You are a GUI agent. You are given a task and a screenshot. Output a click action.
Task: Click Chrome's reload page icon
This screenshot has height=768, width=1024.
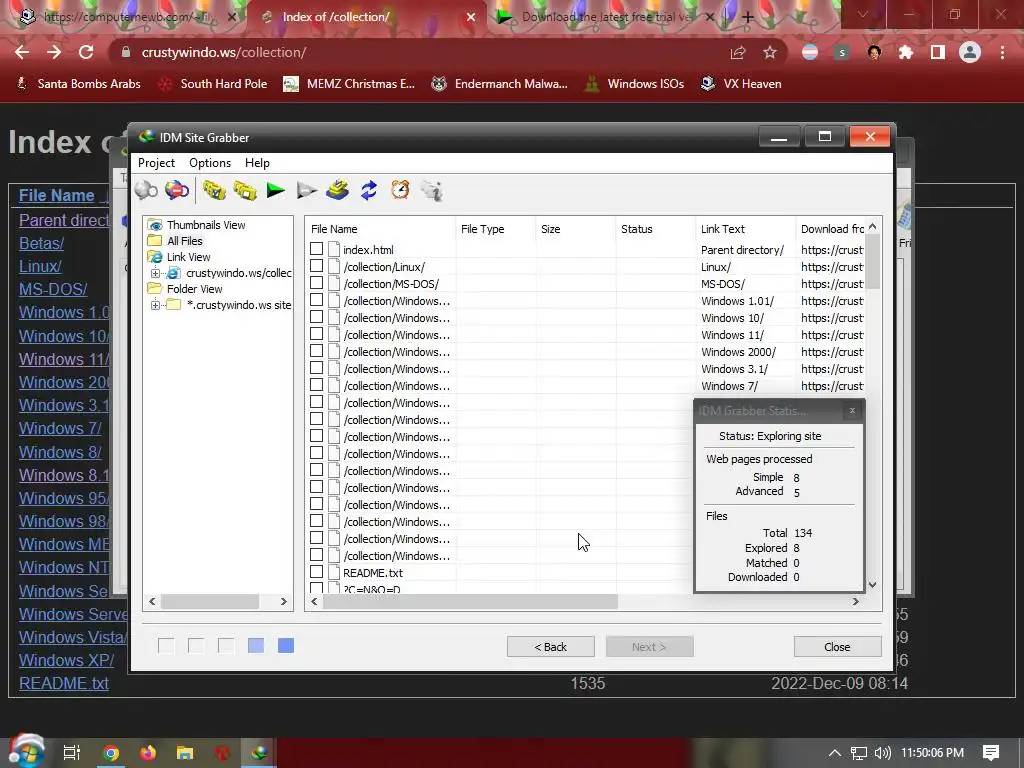(x=86, y=52)
